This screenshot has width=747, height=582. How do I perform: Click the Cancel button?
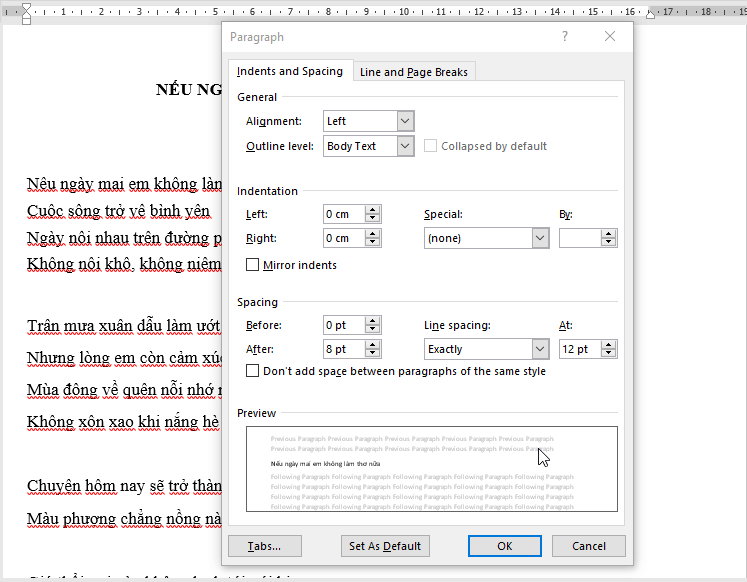click(x=589, y=546)
